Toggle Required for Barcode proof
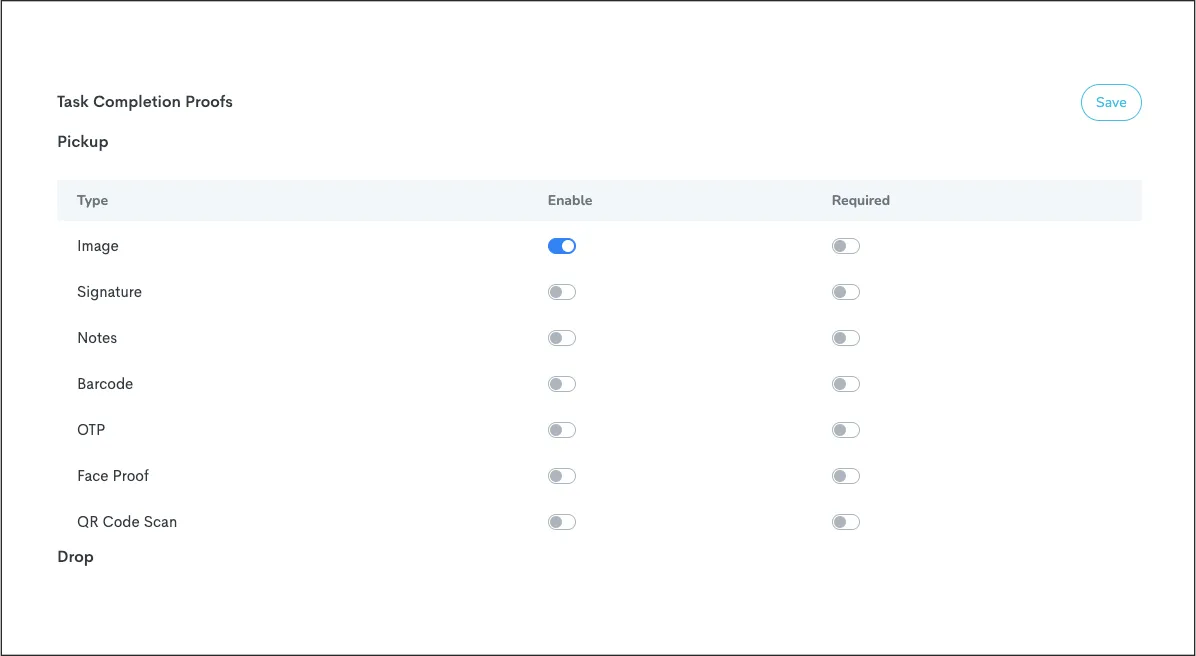The image size is (1196, 656). pyautogui.click(x=845, y=384)
